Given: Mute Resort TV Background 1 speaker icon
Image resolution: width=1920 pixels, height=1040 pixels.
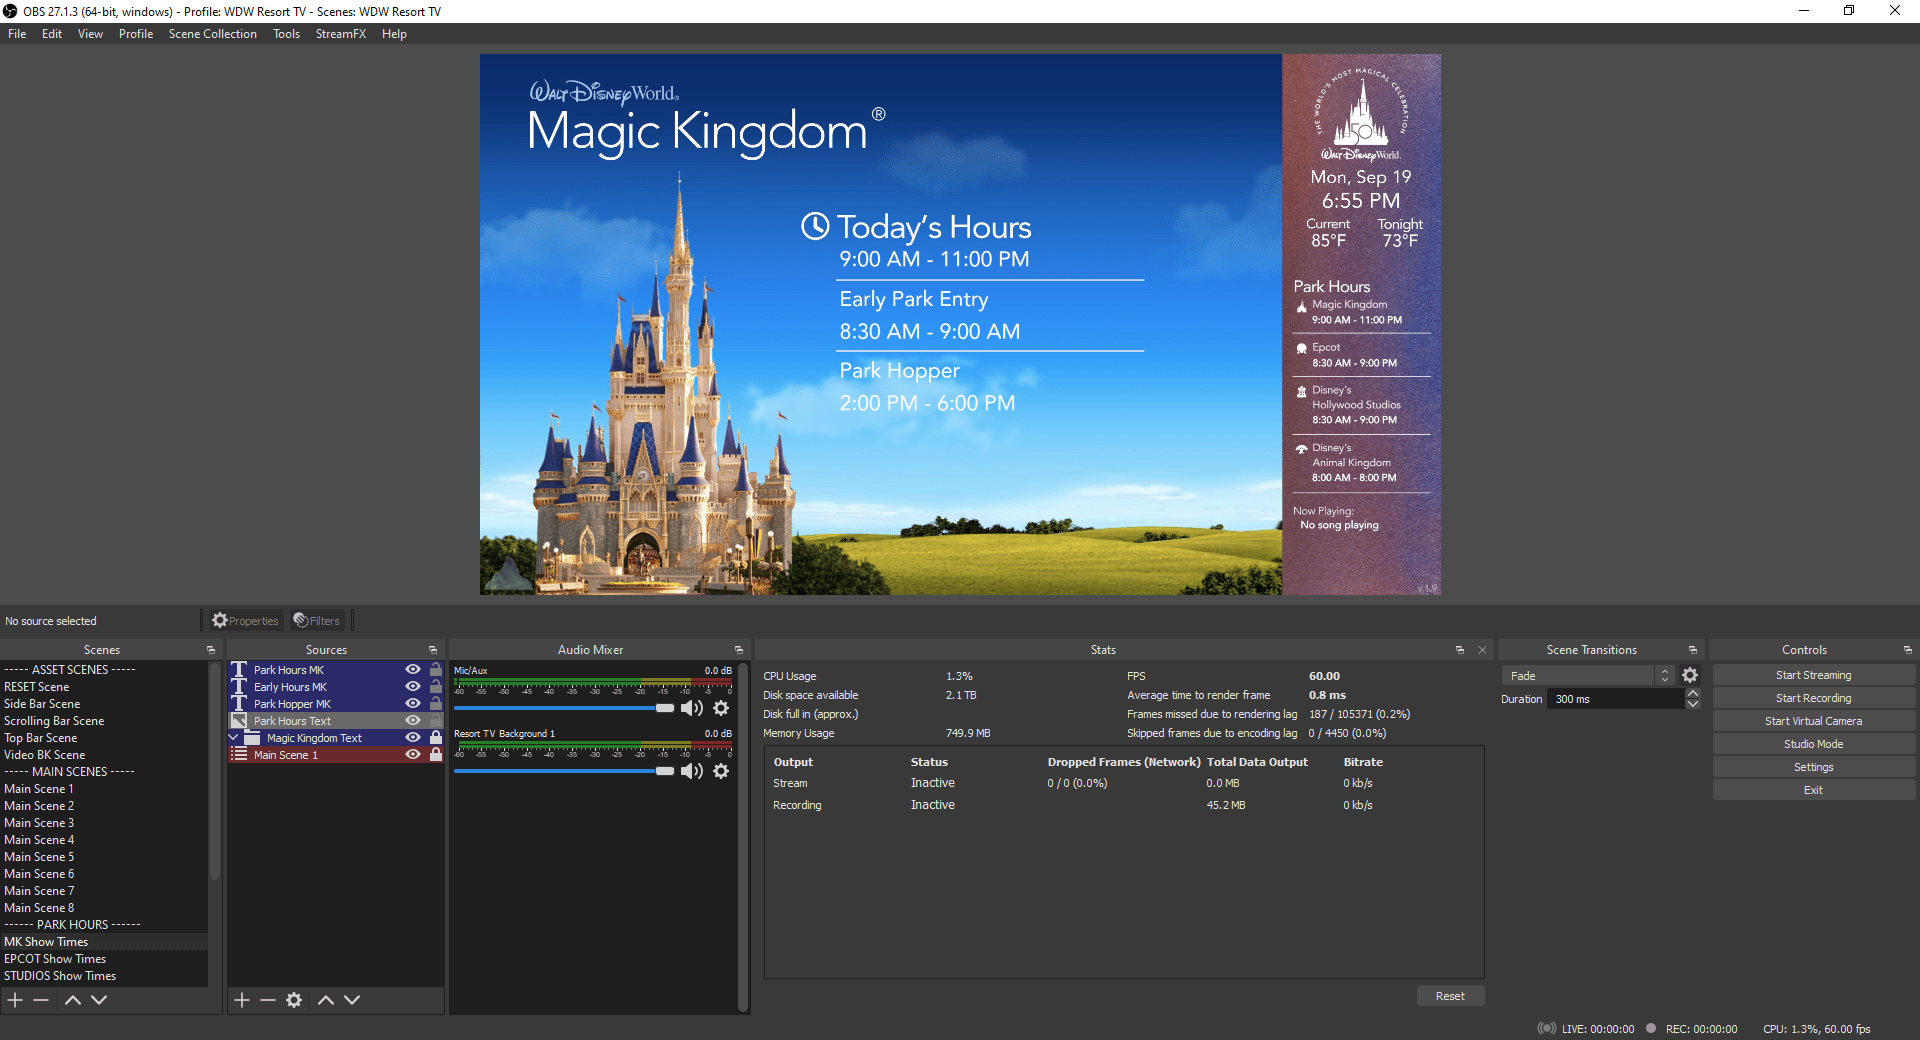Looking at the screenshot, I should coord(692,771).
